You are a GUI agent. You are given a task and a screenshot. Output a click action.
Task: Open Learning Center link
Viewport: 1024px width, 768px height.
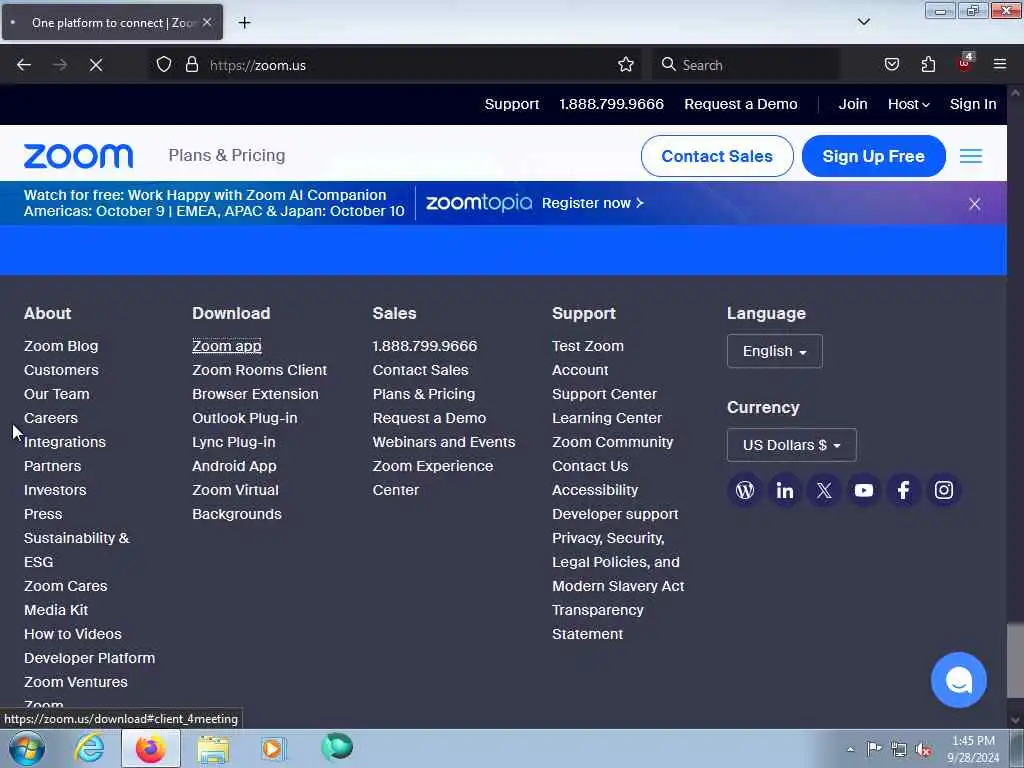pyautogui.click(x=607, y=418)
